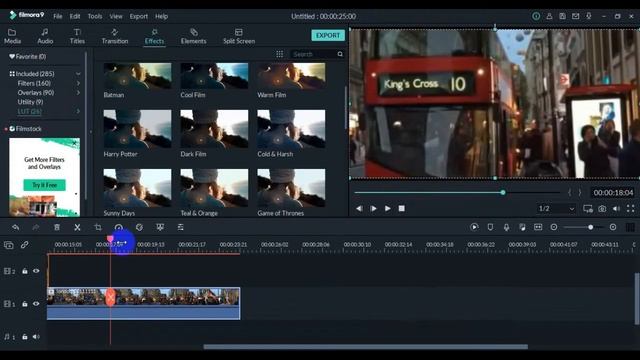640x360 pixels.
Task: Click the Crop tool icon
Action: 98,227
